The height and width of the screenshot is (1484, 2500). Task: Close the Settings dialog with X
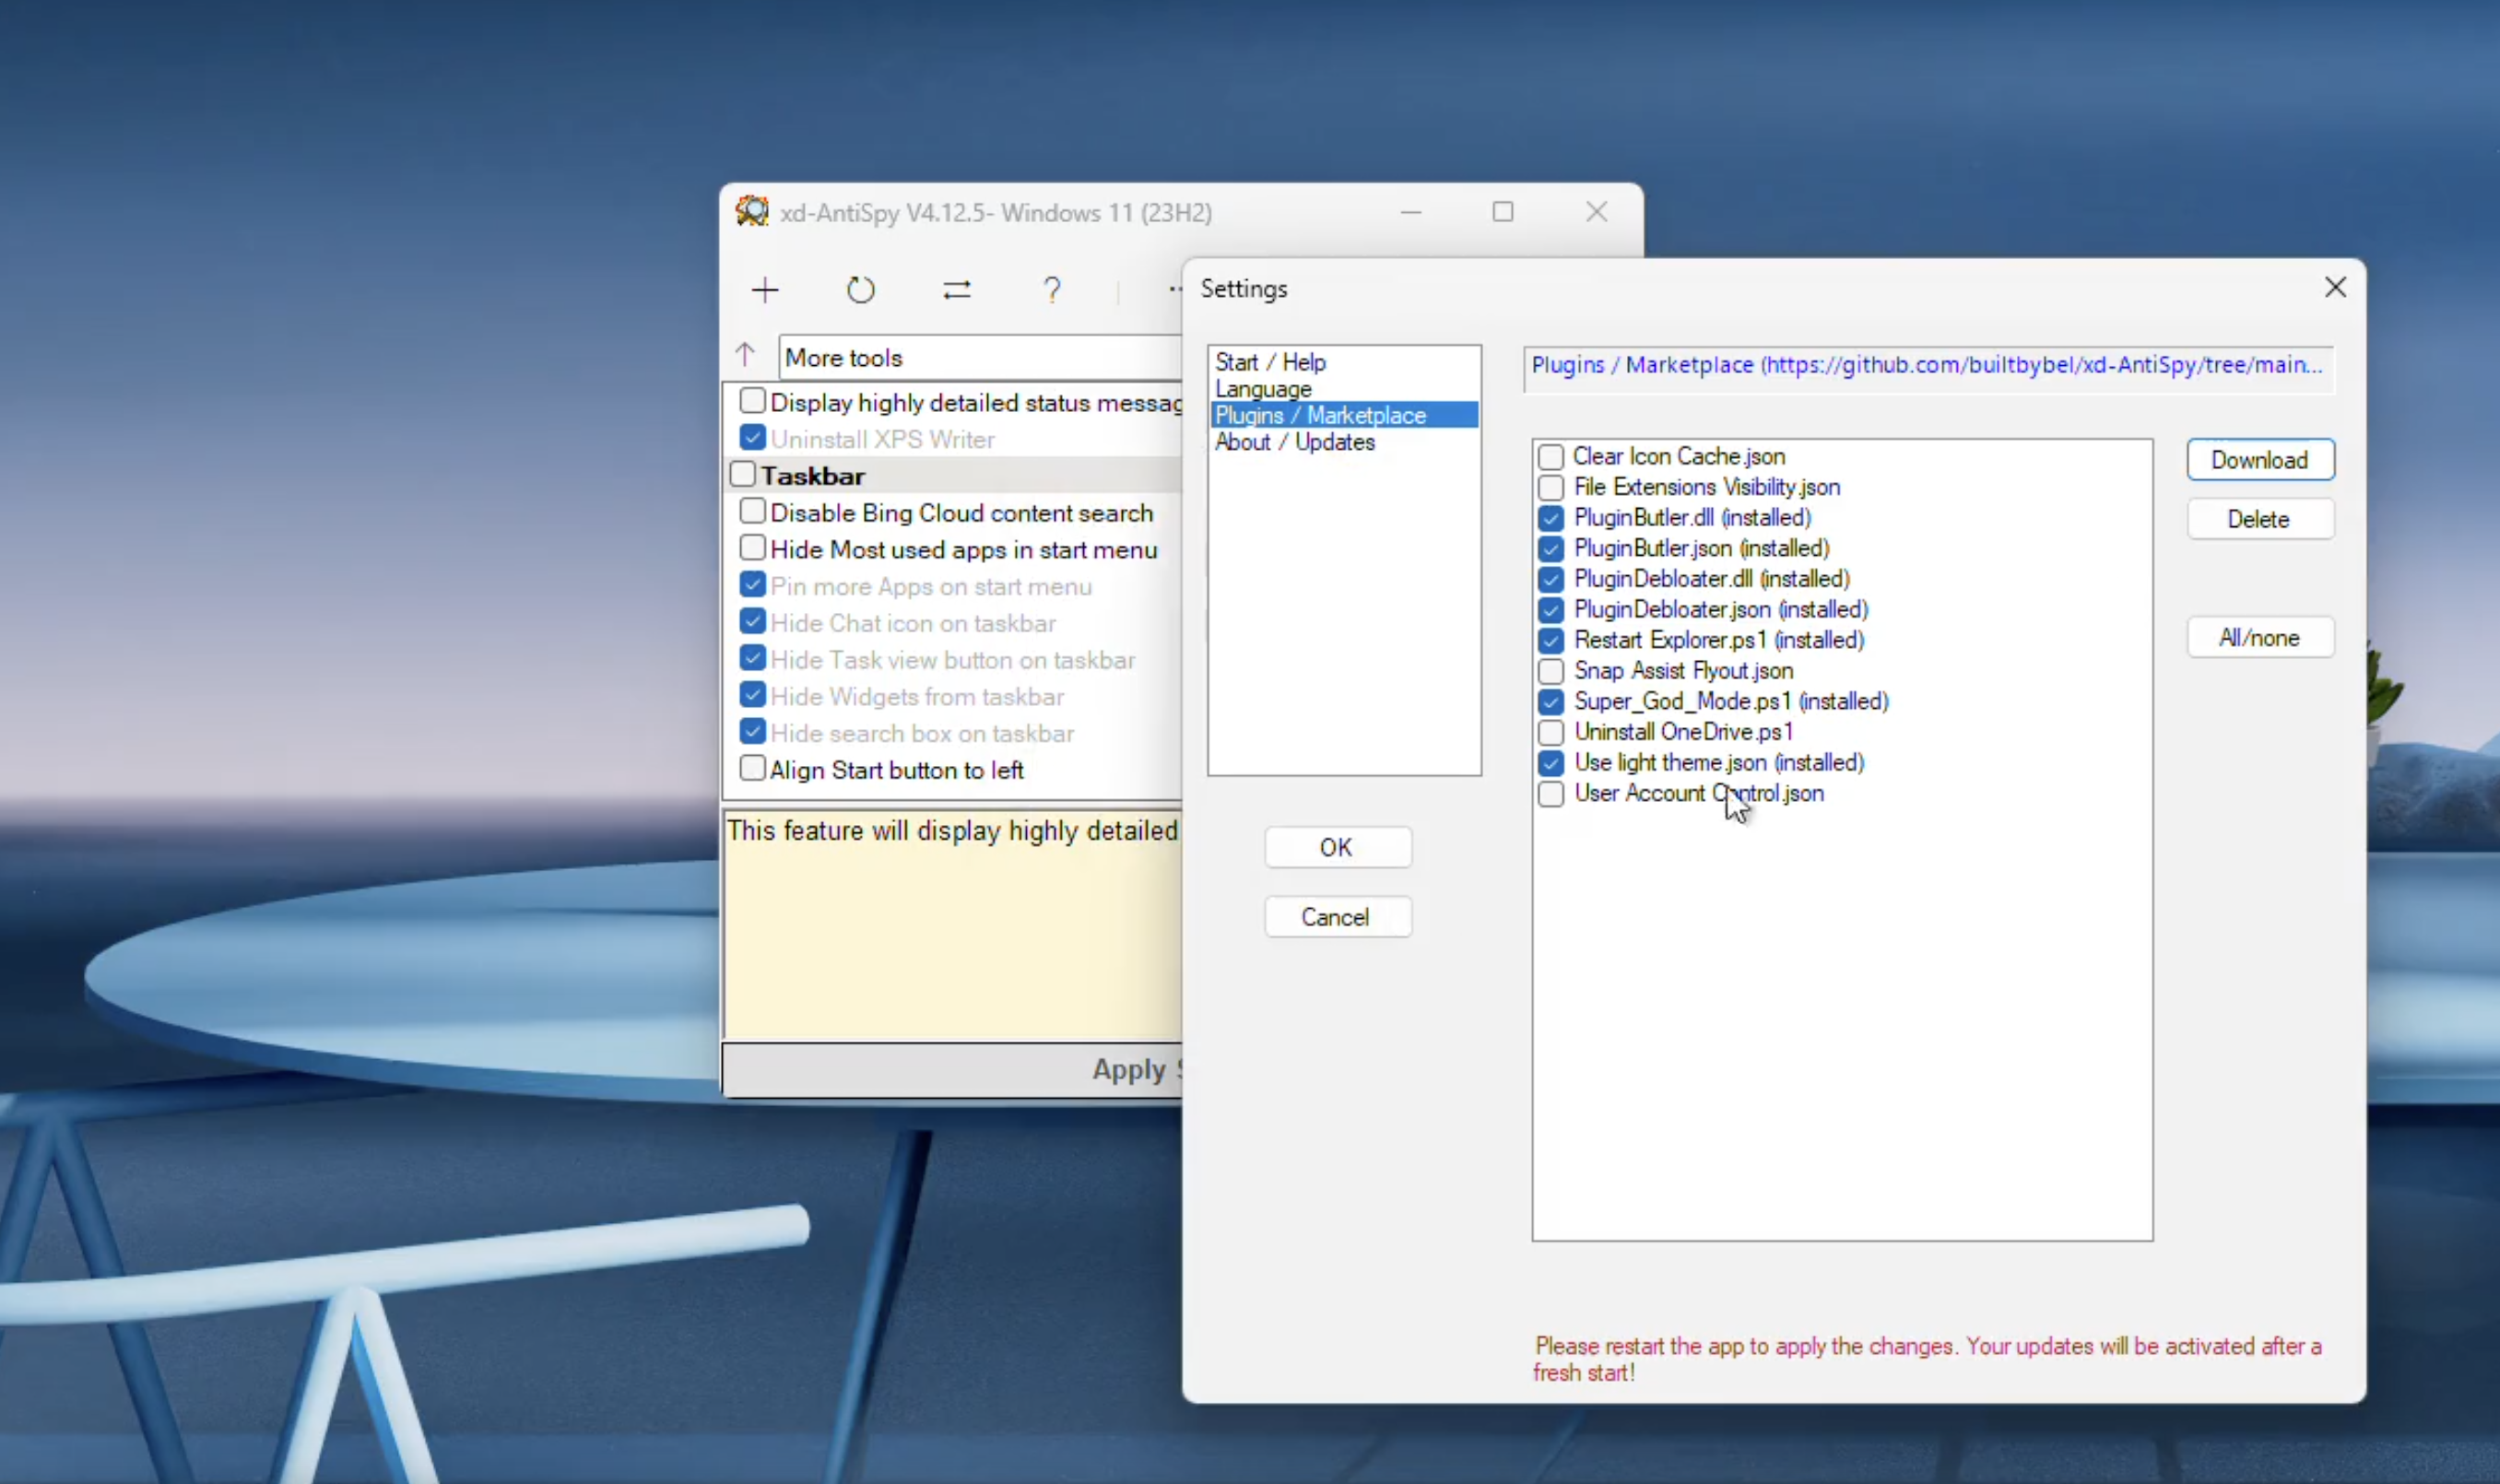[x=2335, y=288]
